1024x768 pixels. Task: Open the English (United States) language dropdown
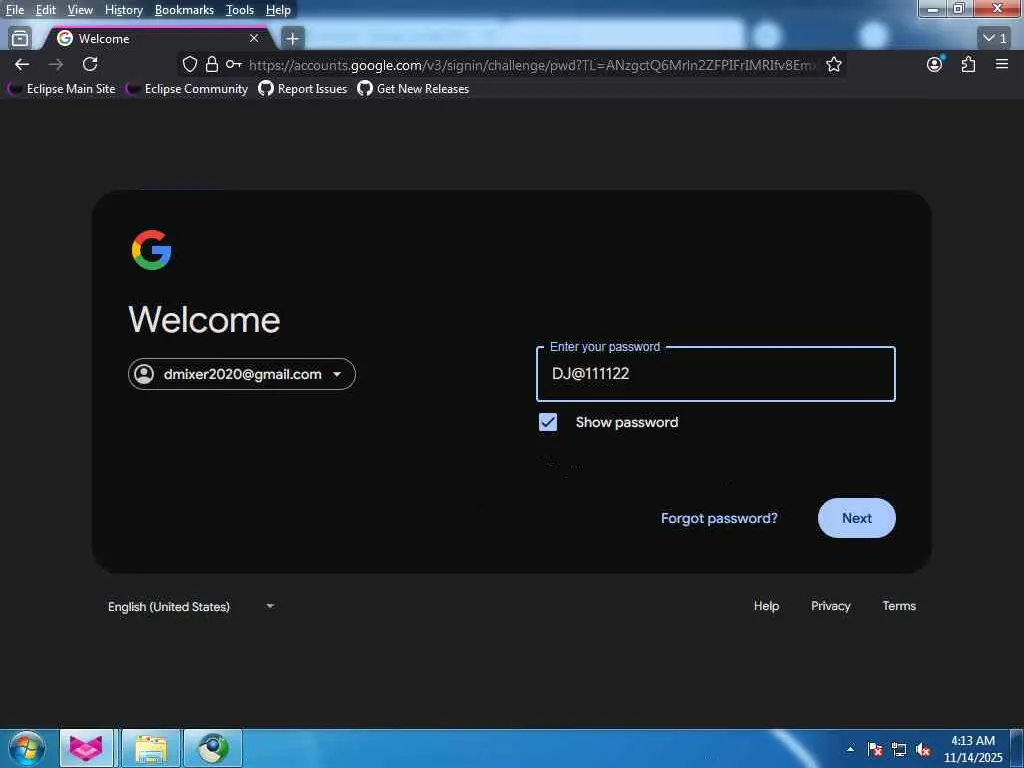(191, 607)
